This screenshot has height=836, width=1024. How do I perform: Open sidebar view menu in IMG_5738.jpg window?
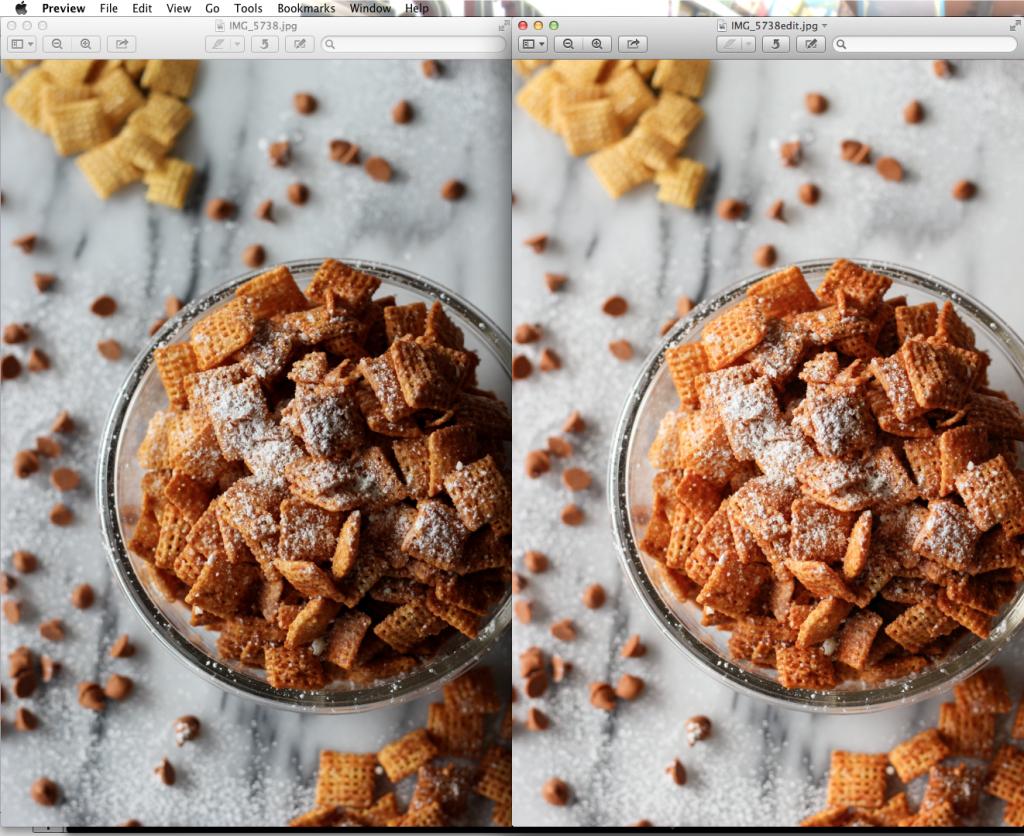click(x=22, y=44)
